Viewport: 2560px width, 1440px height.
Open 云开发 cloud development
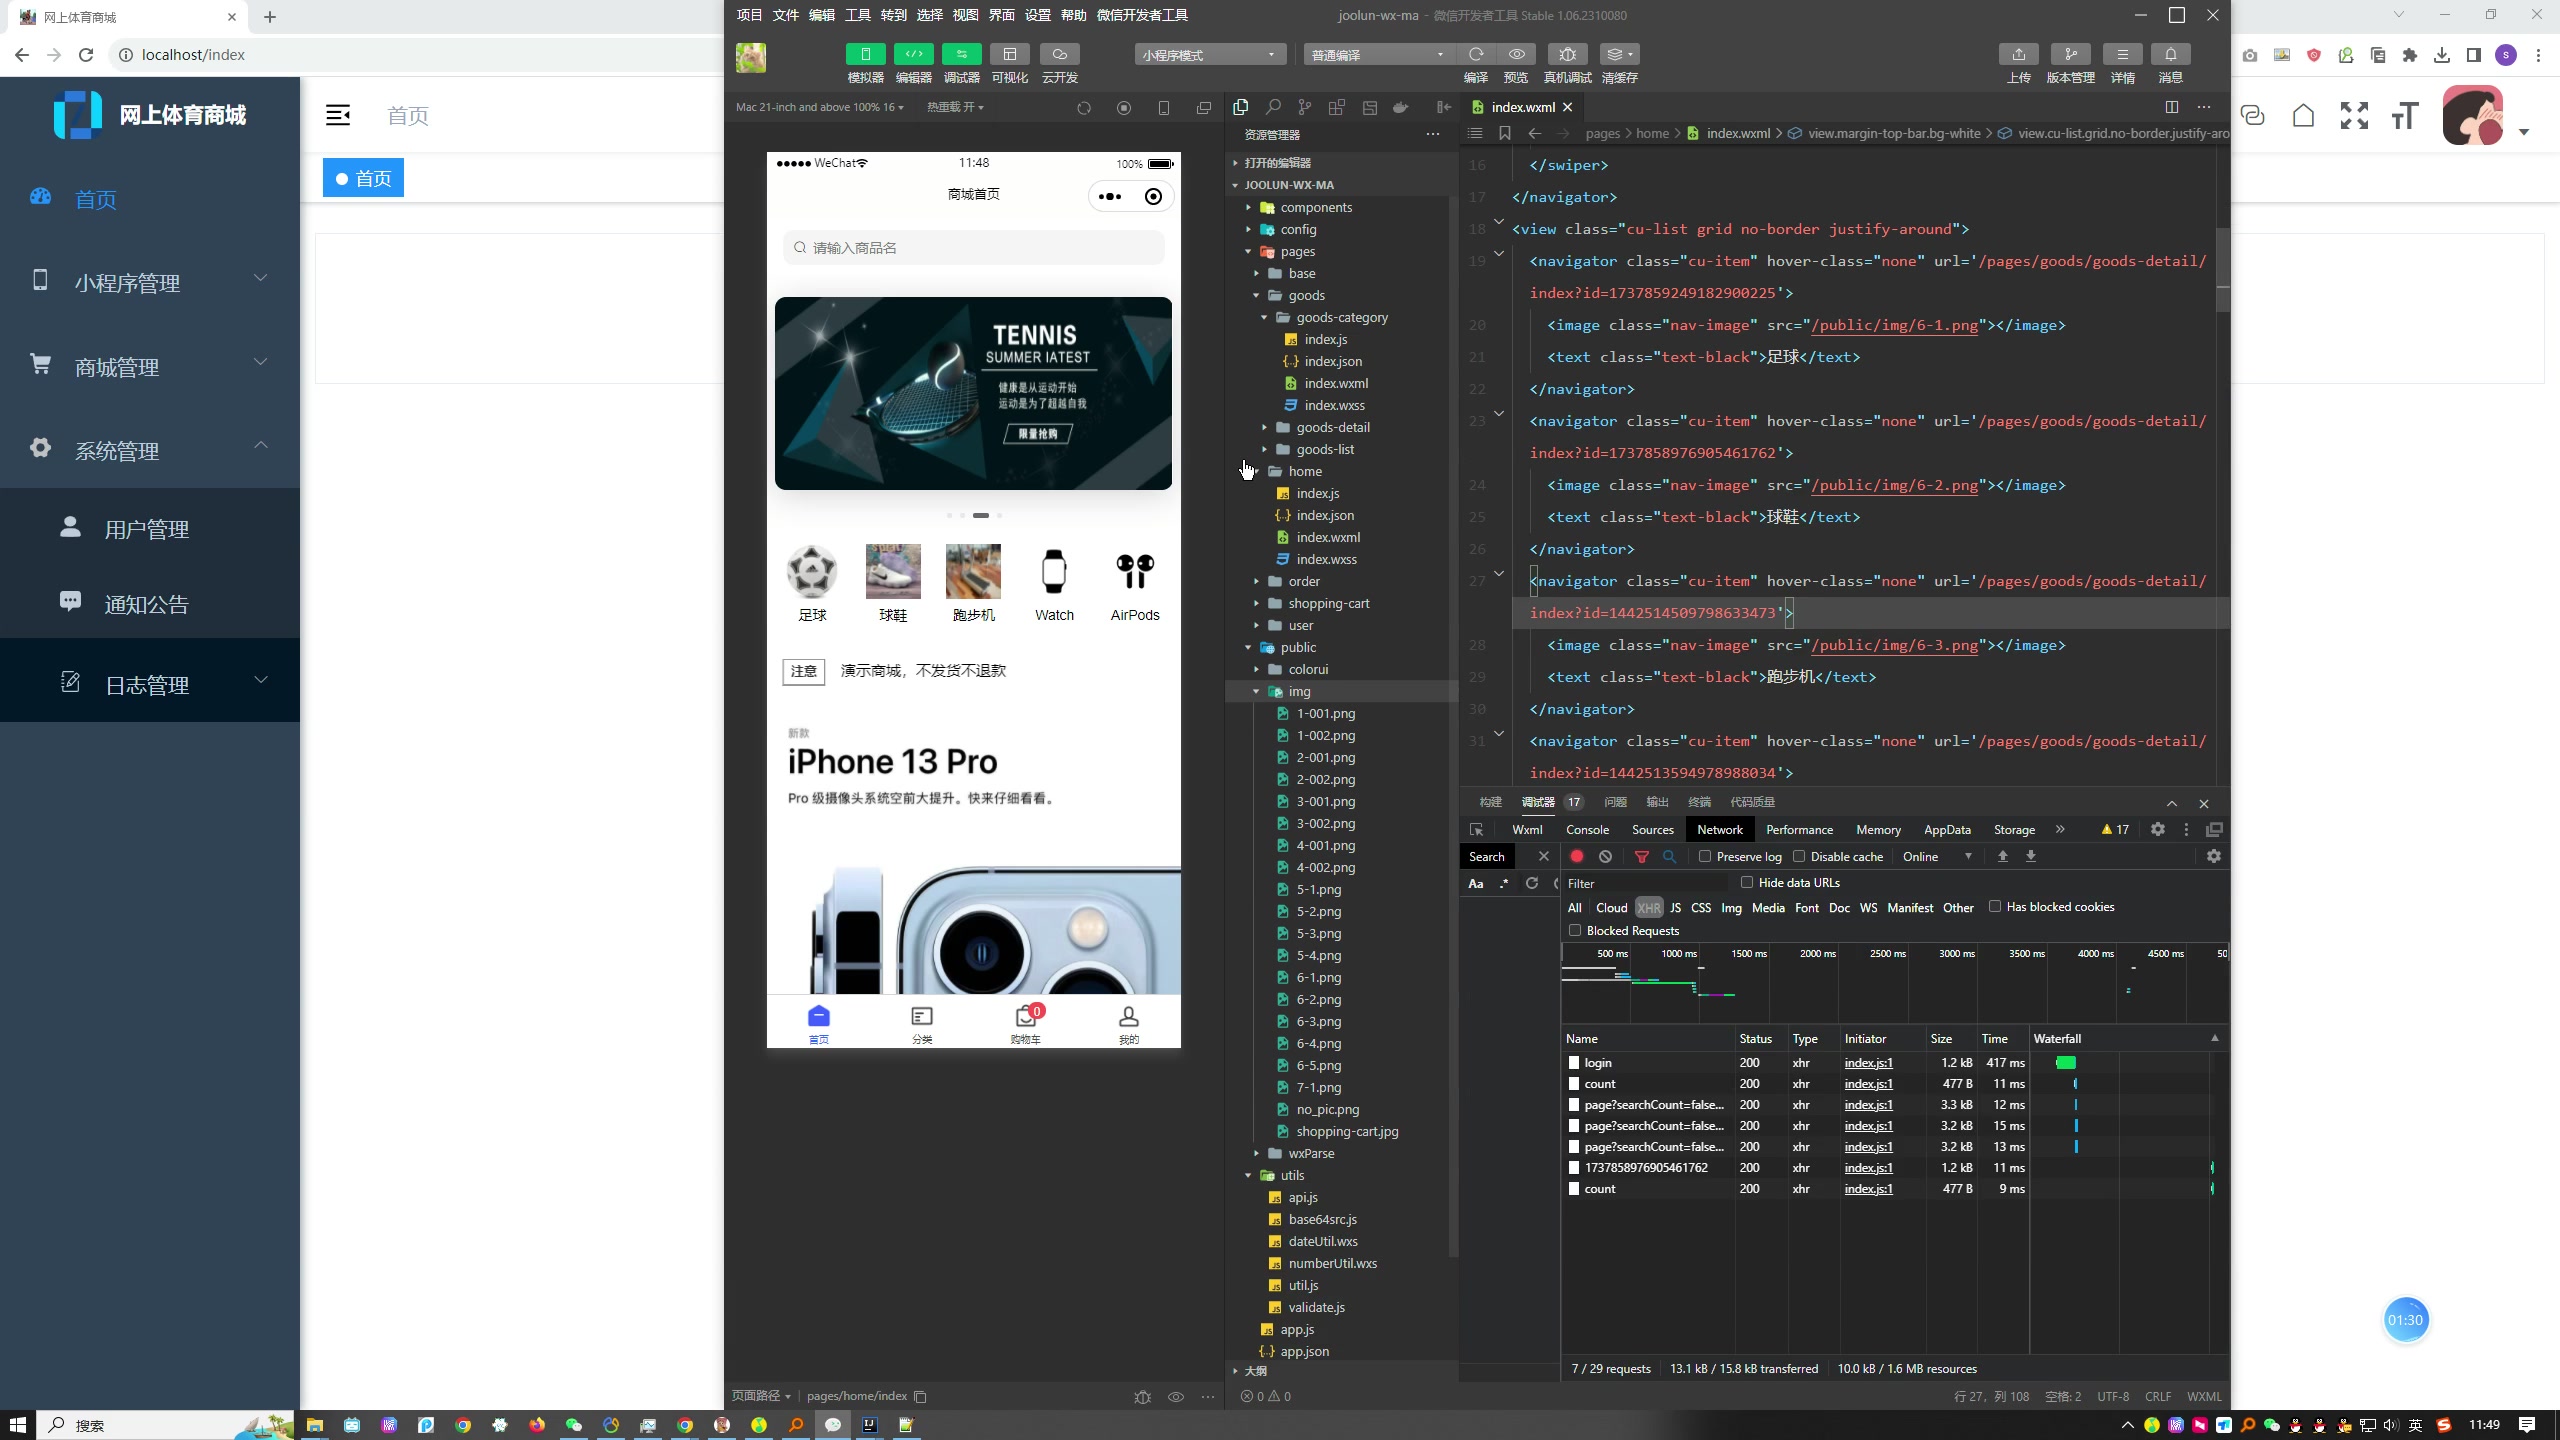coord(1059,54)
